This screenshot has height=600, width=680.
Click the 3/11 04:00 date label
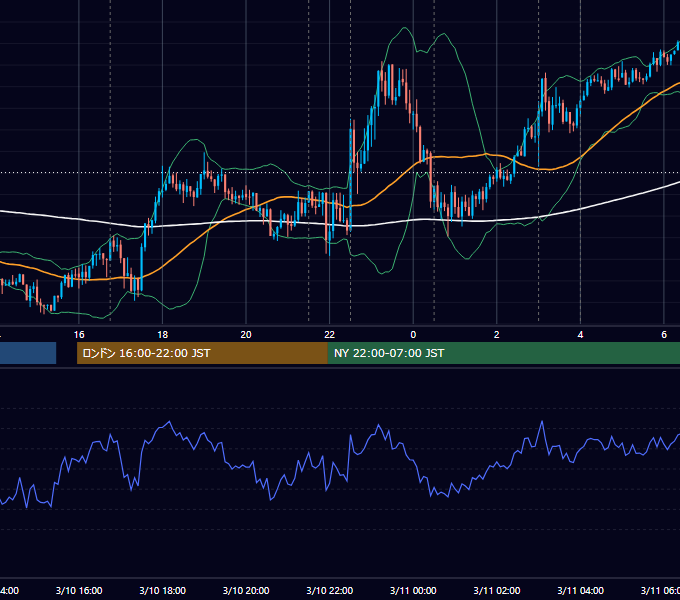point(580,590)
